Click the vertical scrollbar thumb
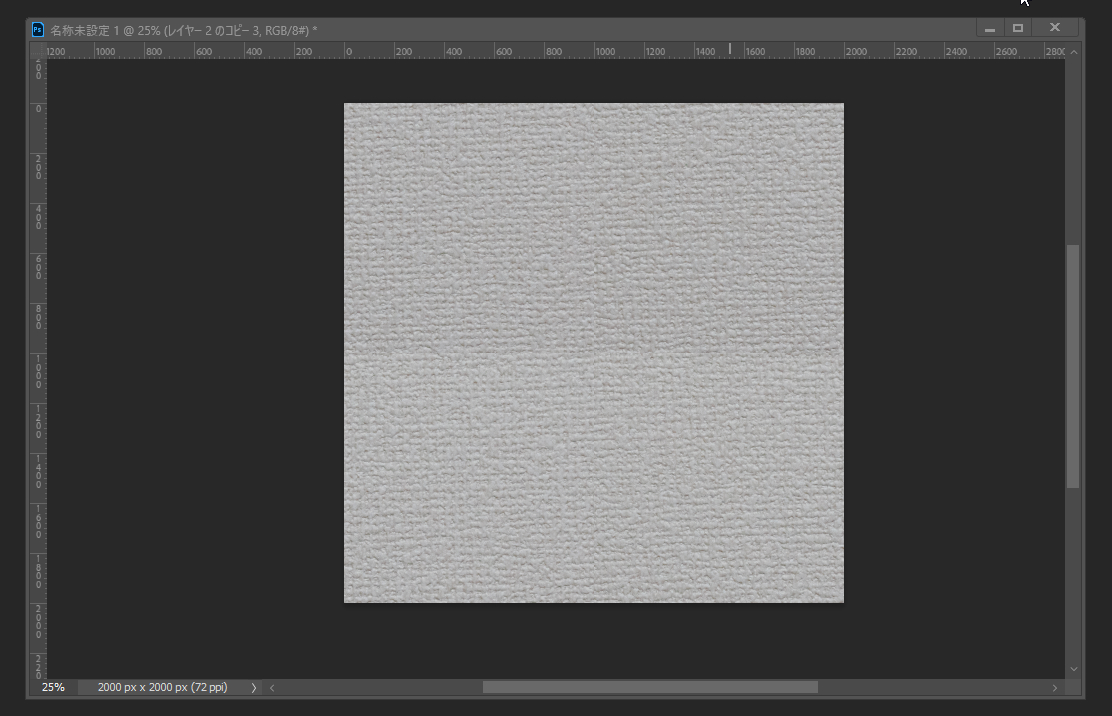Image resolution: width=1112 pixels, height=716 pixels. pyautogui.click(x=1074, y=365)
